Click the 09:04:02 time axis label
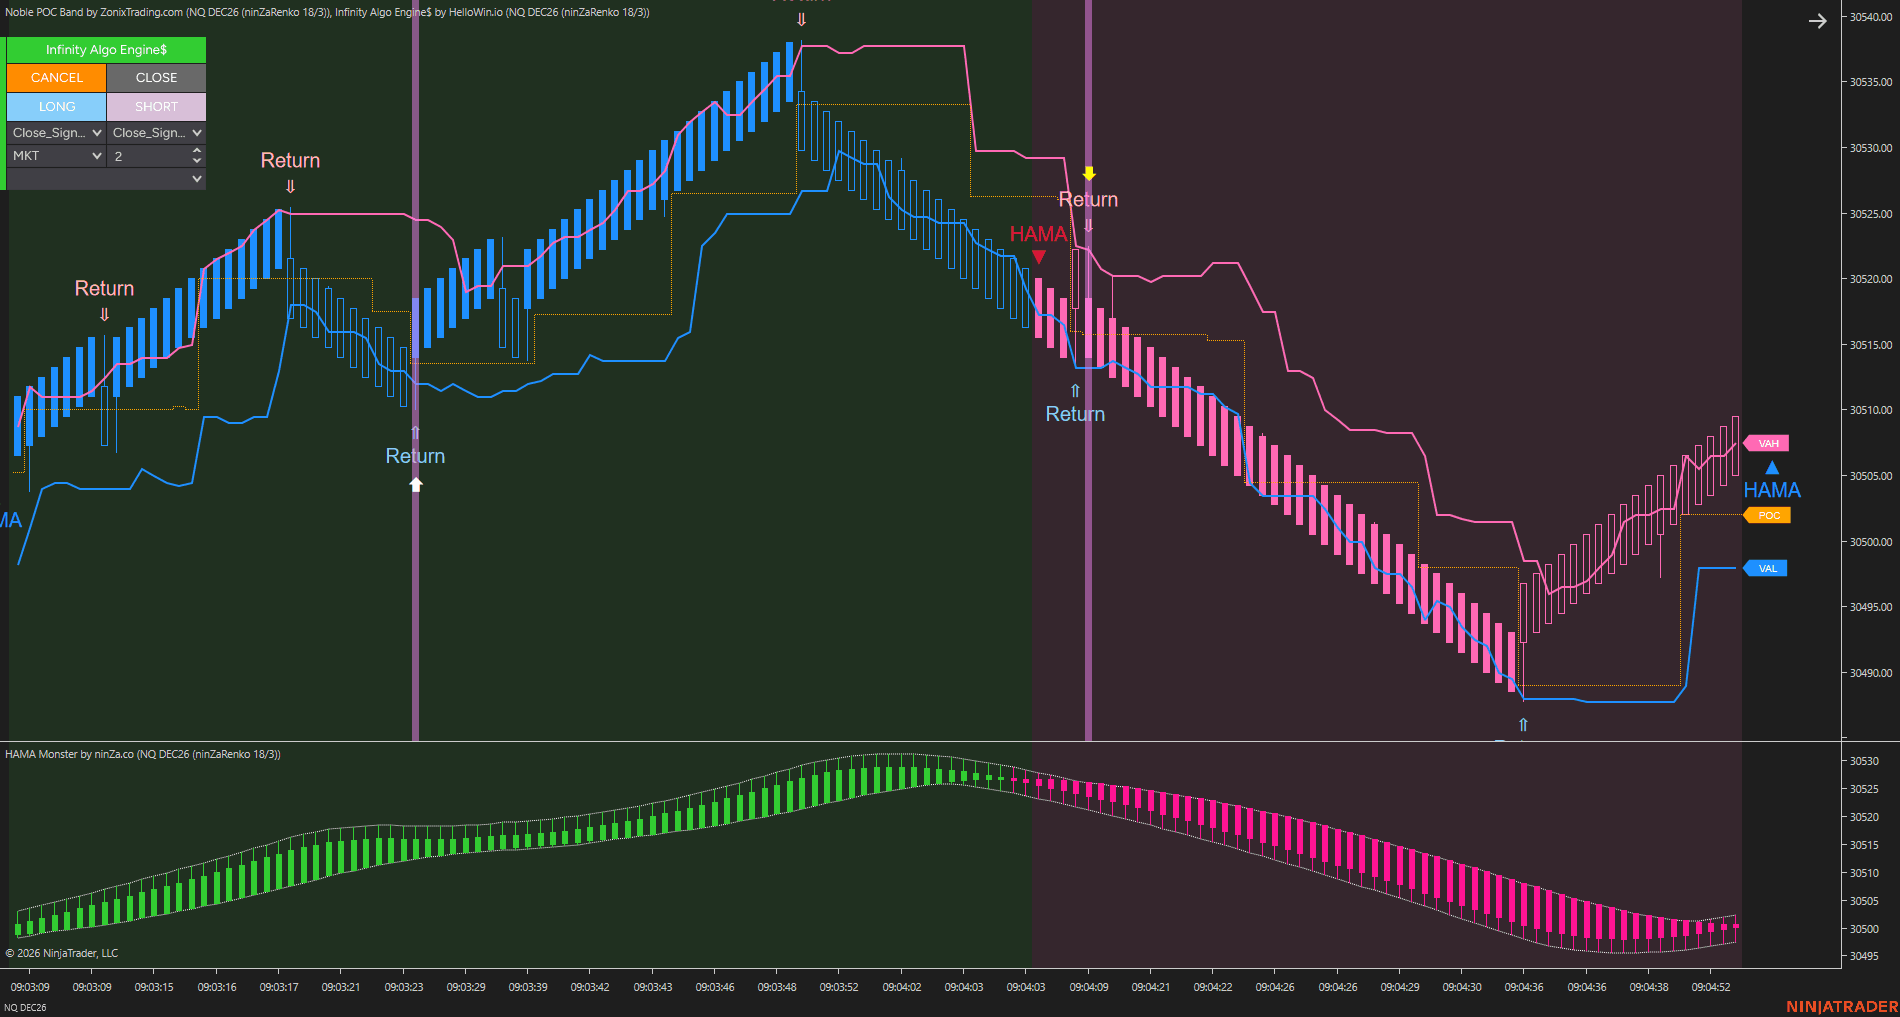Viewport: 1900px width, 1017px height. click(x=902, y=987)
